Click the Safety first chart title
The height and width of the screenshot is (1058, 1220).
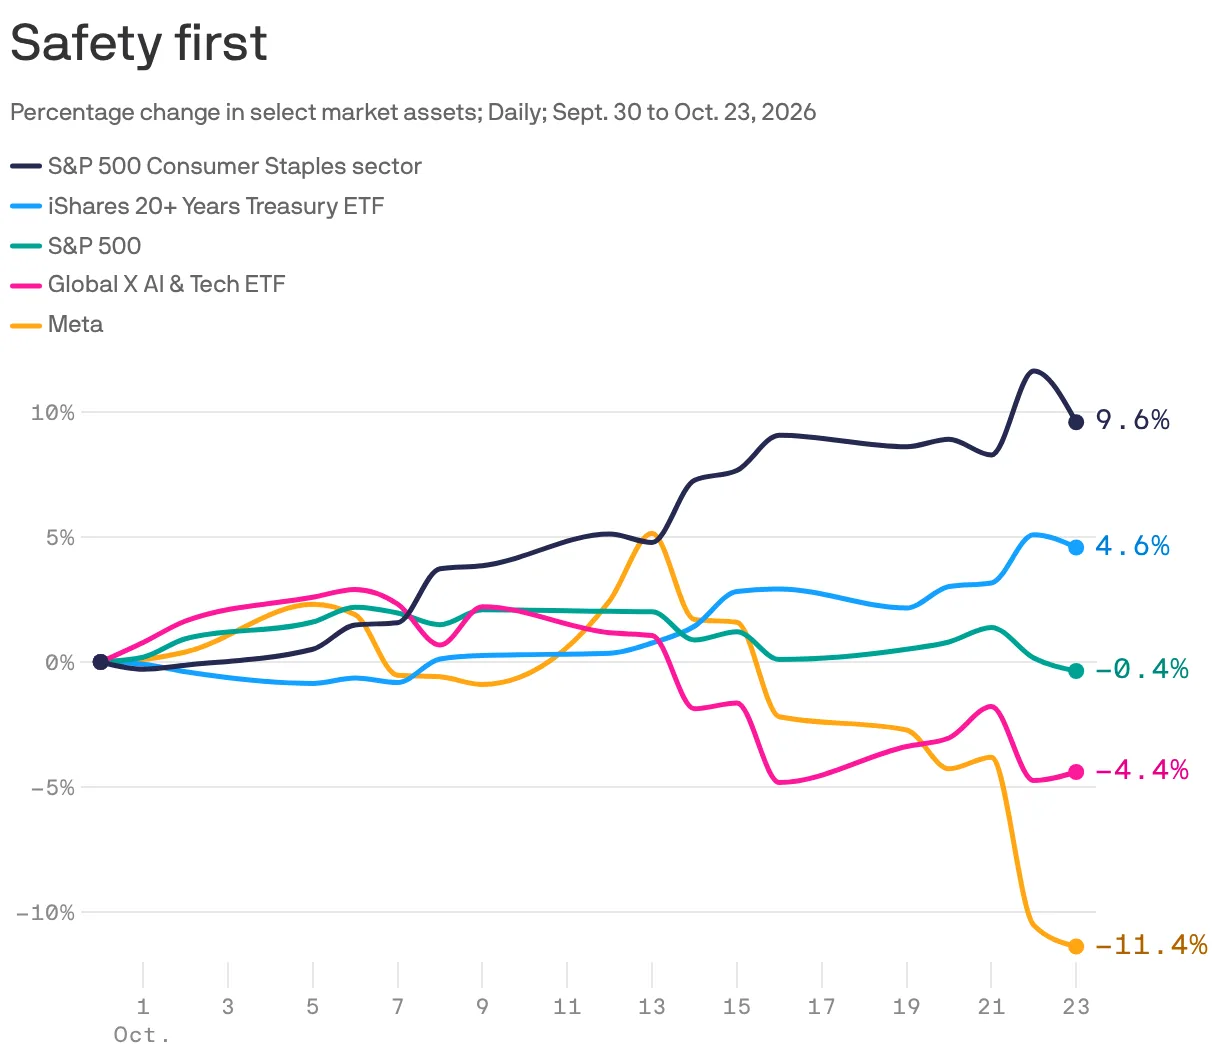[139, 43]
